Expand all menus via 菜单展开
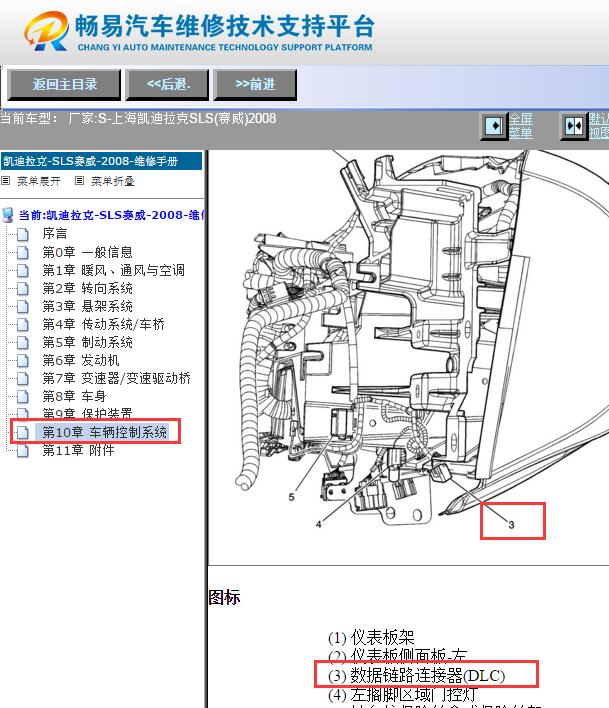609x708 pixels. click(x=39, y=181)
